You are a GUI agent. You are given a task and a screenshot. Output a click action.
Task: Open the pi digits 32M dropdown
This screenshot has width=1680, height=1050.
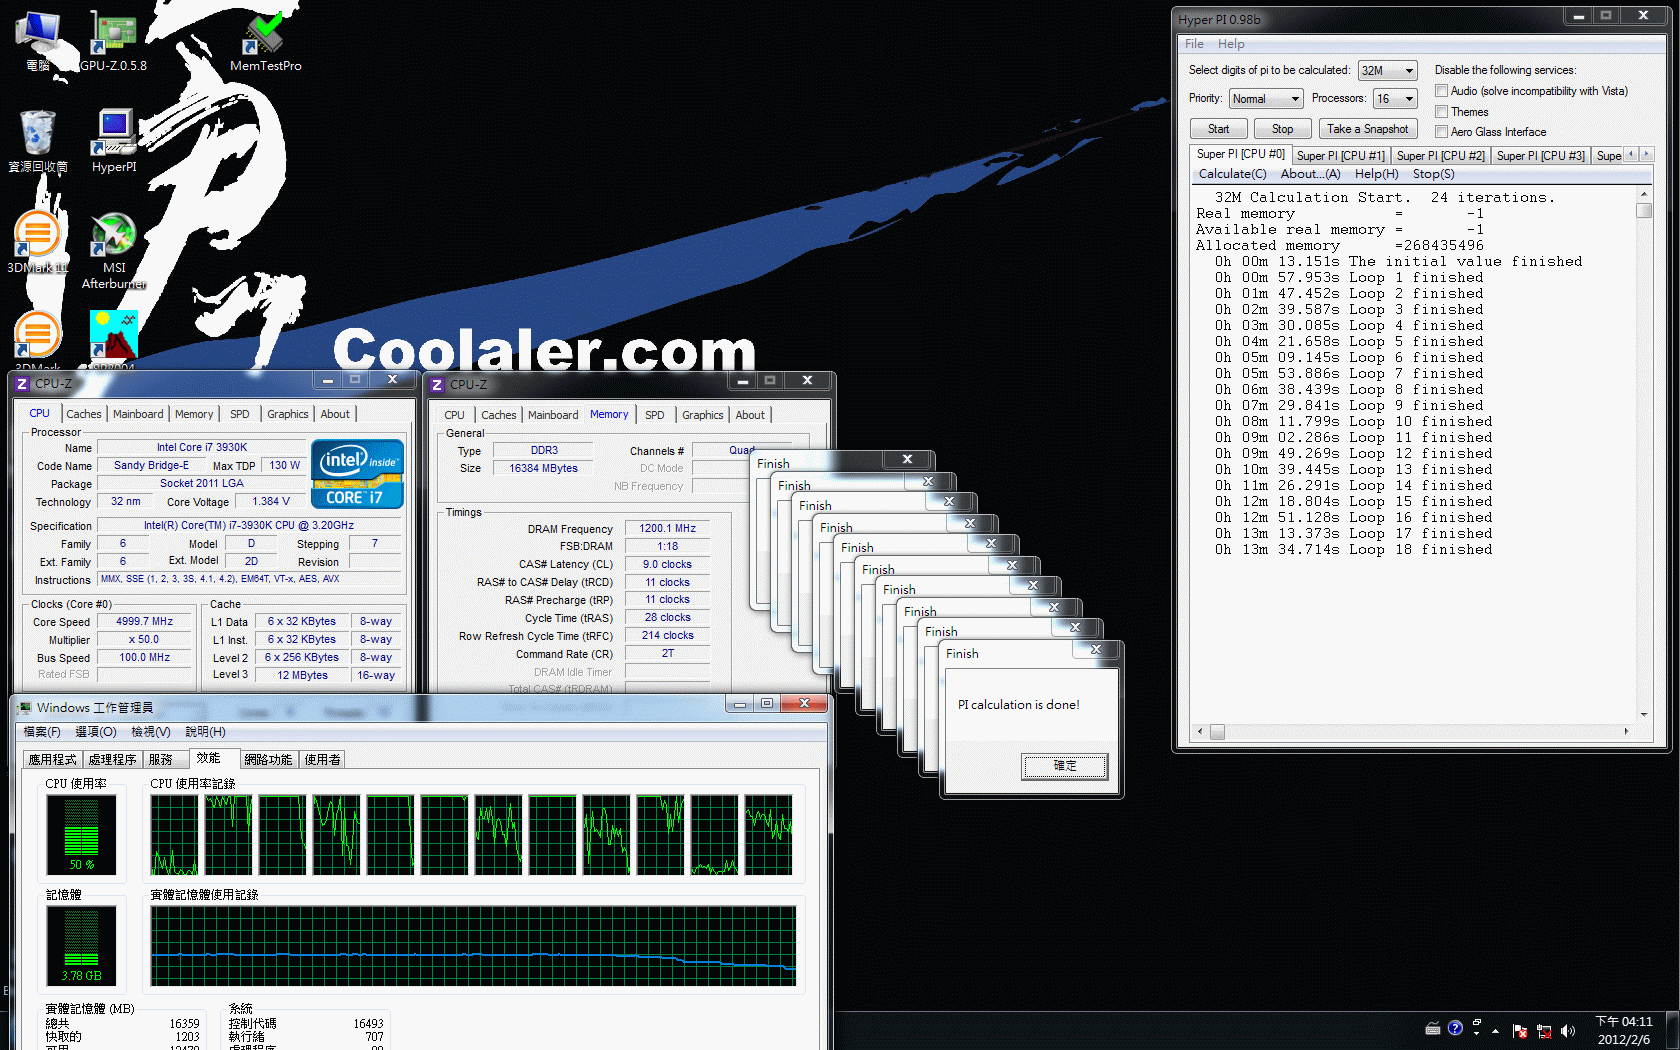[x=1388, y=71]
